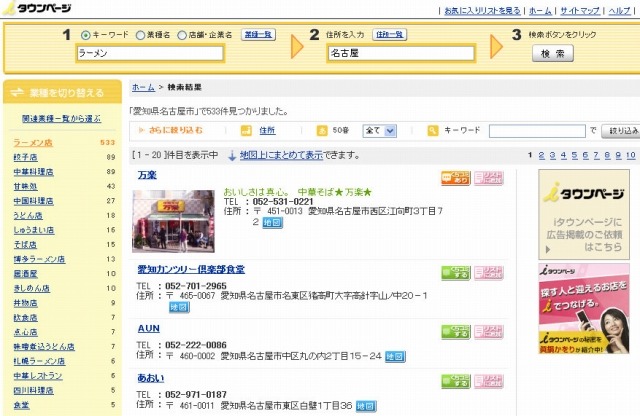Click green くちコミ icon for 愛知カンツリー倶楽部食堂
Viewport: 640px width, 416px height.
(456, 273)
